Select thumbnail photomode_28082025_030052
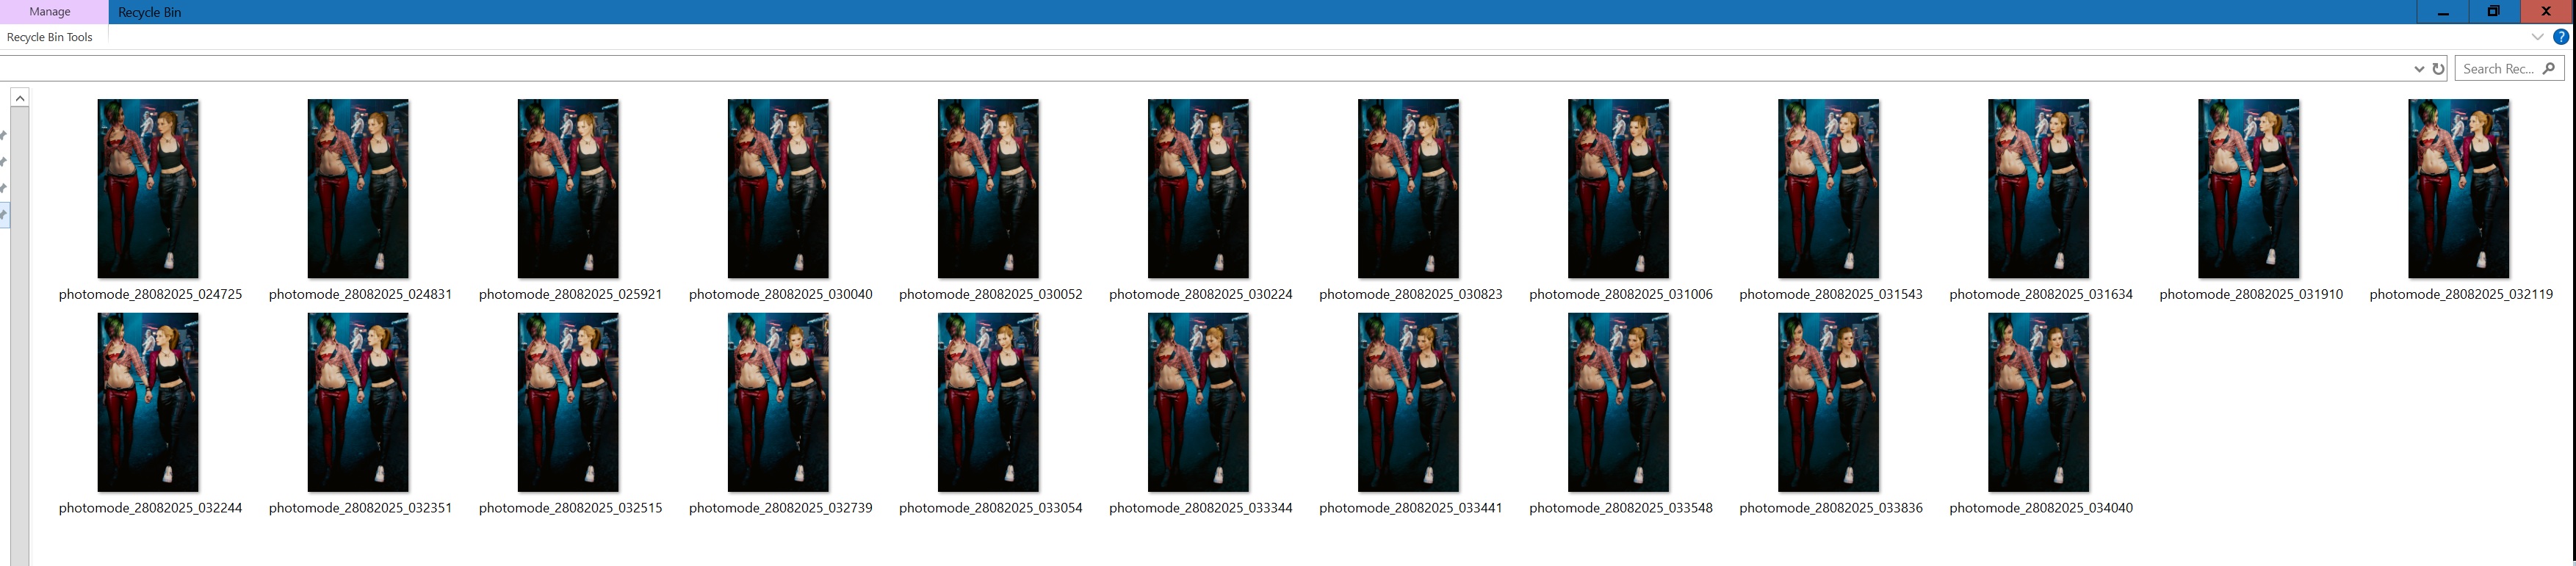Viewport: 2576px width, 566px height. click(x=988, y=189)
